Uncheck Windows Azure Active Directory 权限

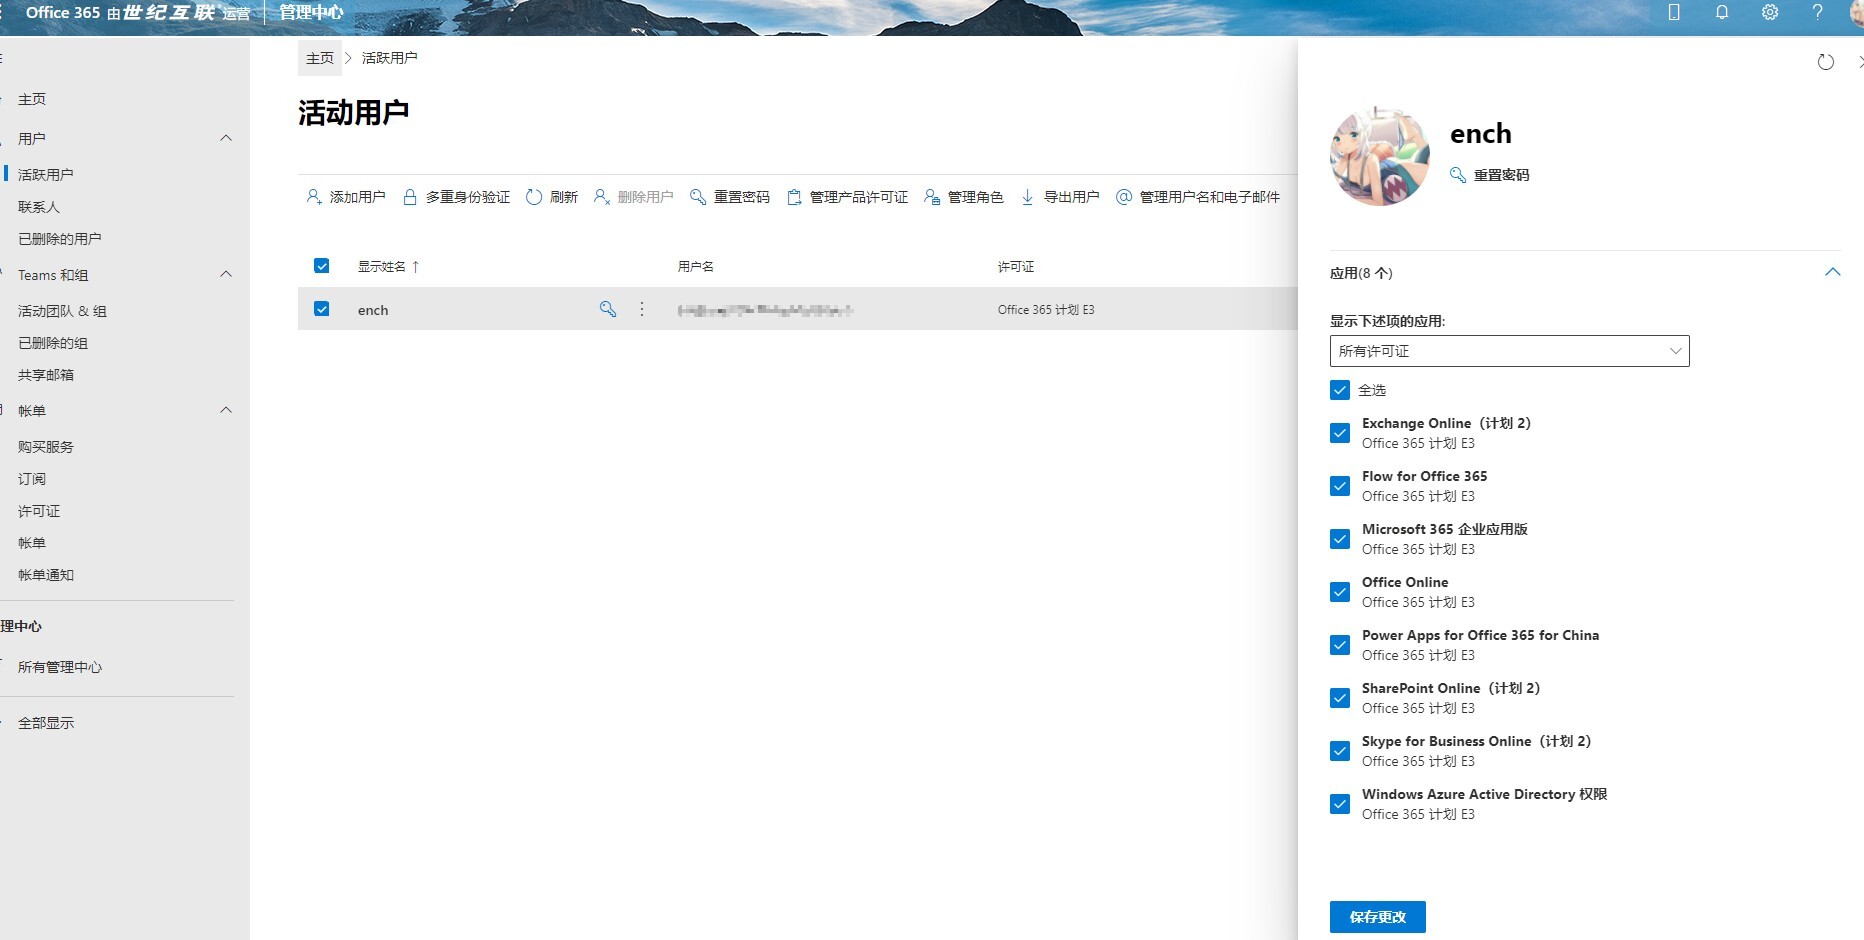click(x=1340, y=804)
